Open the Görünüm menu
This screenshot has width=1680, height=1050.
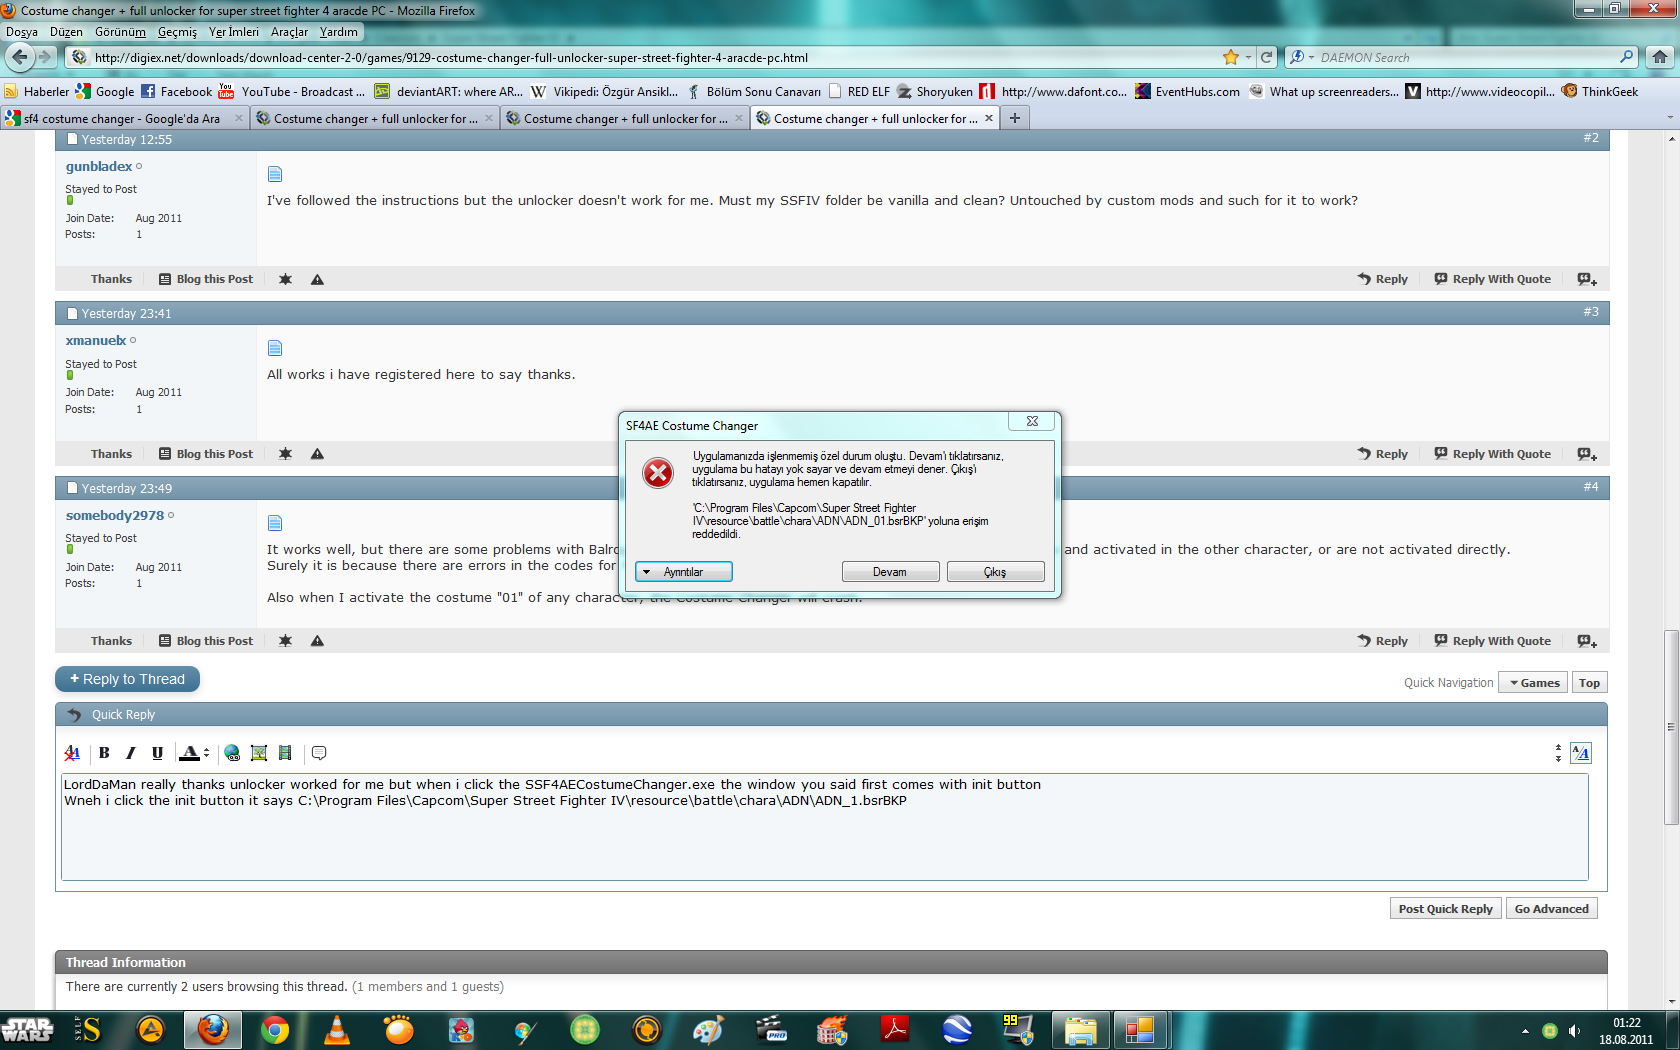pos(120,32)
